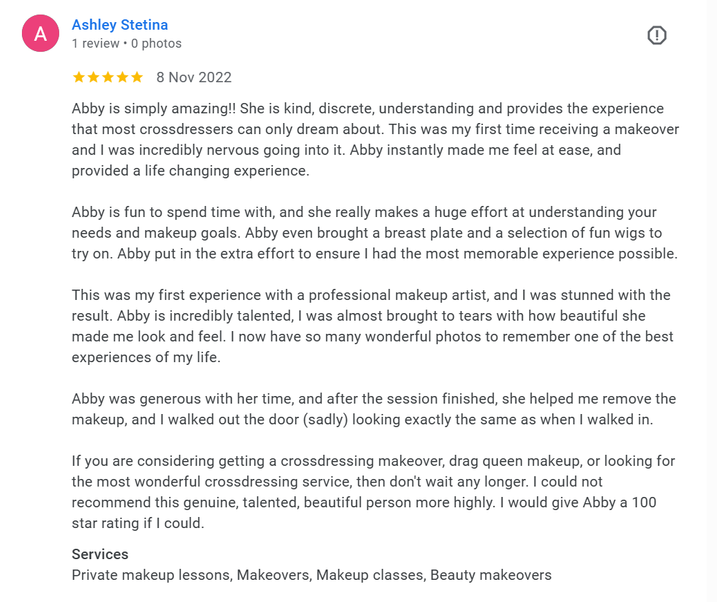Click the five-star rating icons
Viewport: 717px width, 602px height.
tap(108, 77)
